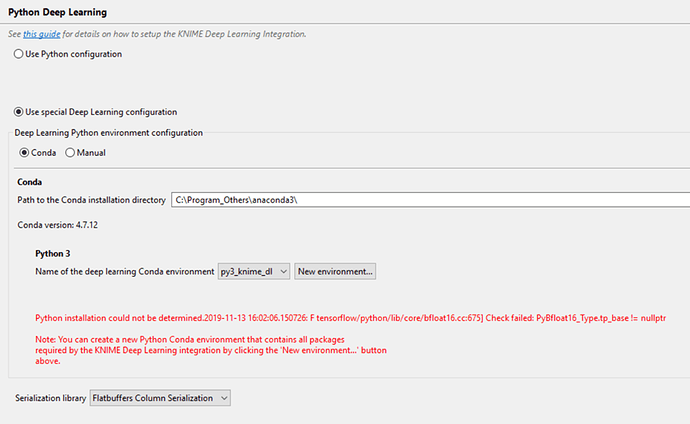Click the 'Serialization library' label
Screen dimensions: 690x424
pos(51,398)
